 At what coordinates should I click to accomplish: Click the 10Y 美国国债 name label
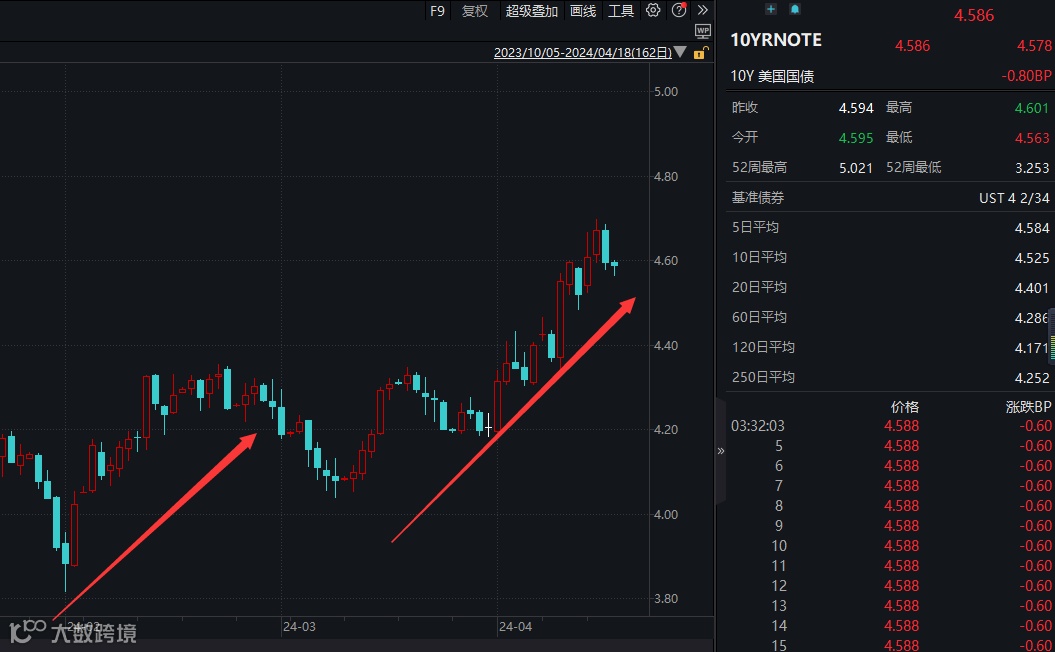772,76
